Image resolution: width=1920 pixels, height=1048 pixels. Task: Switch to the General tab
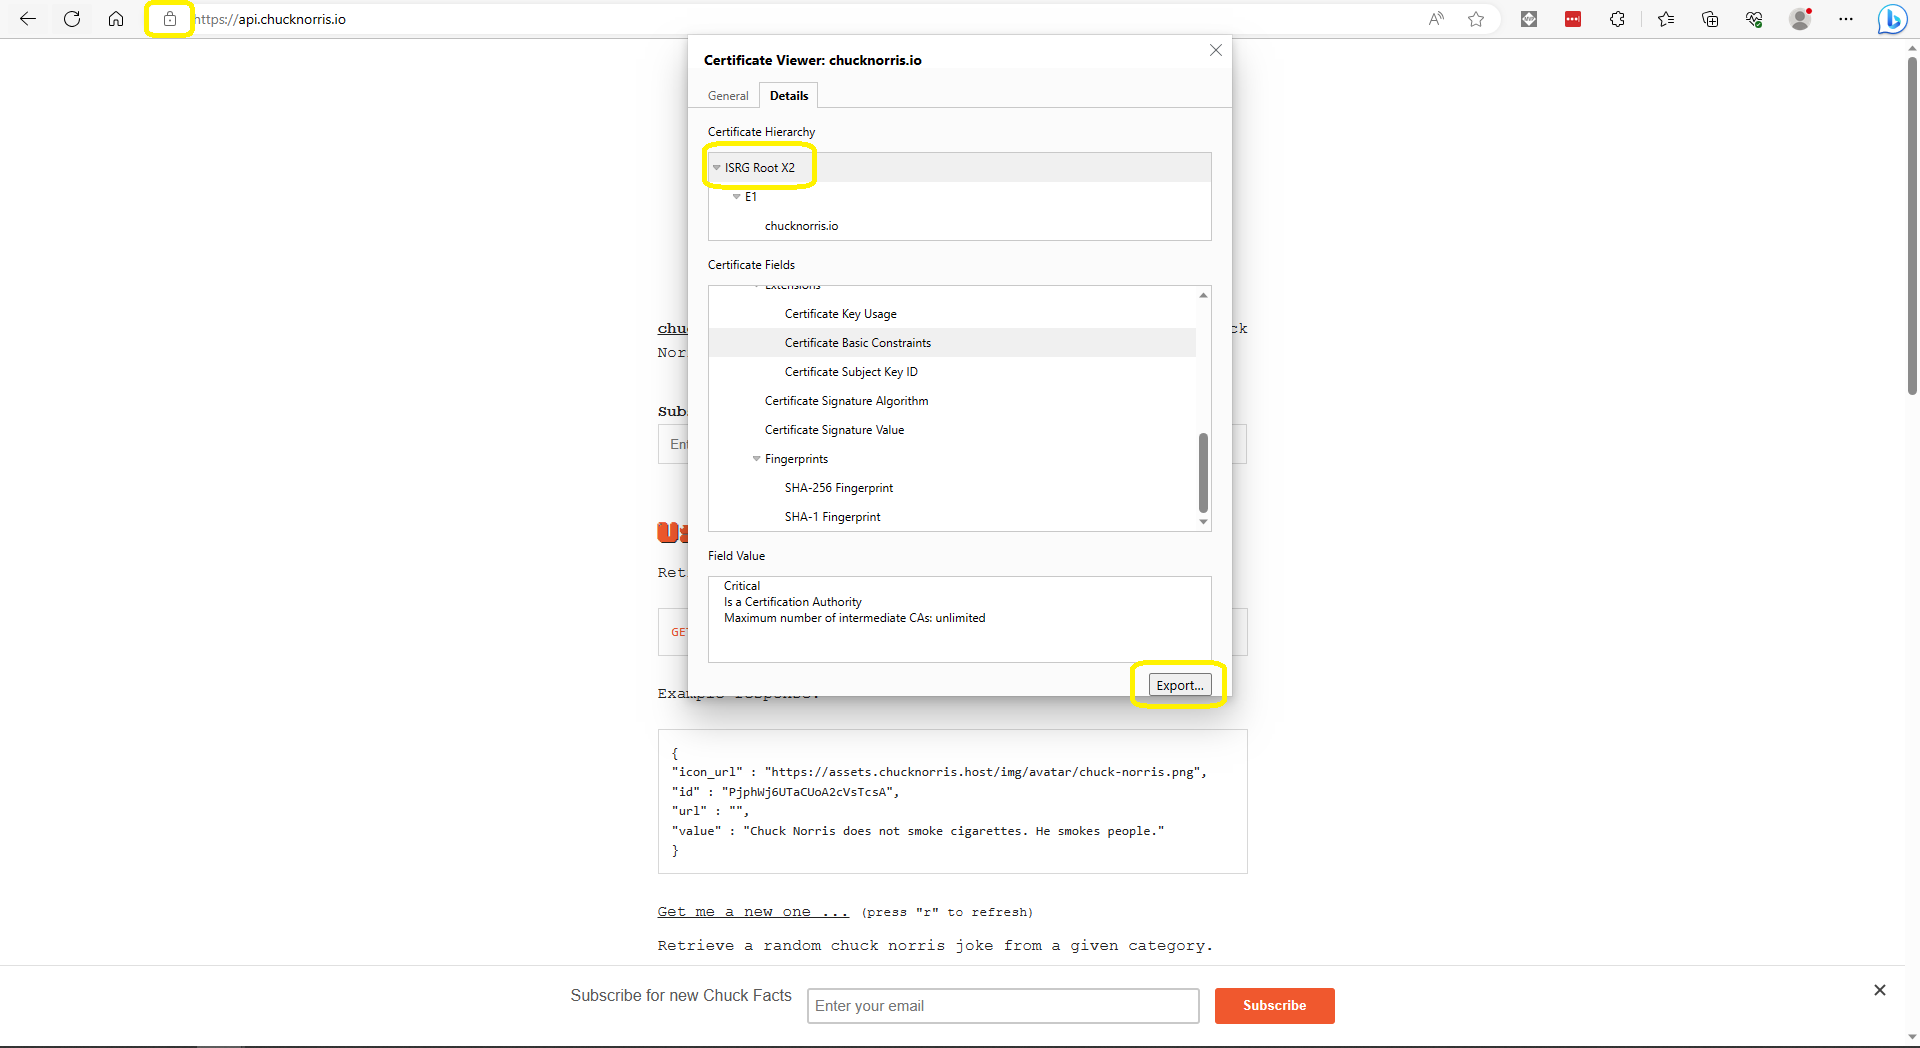727,96
